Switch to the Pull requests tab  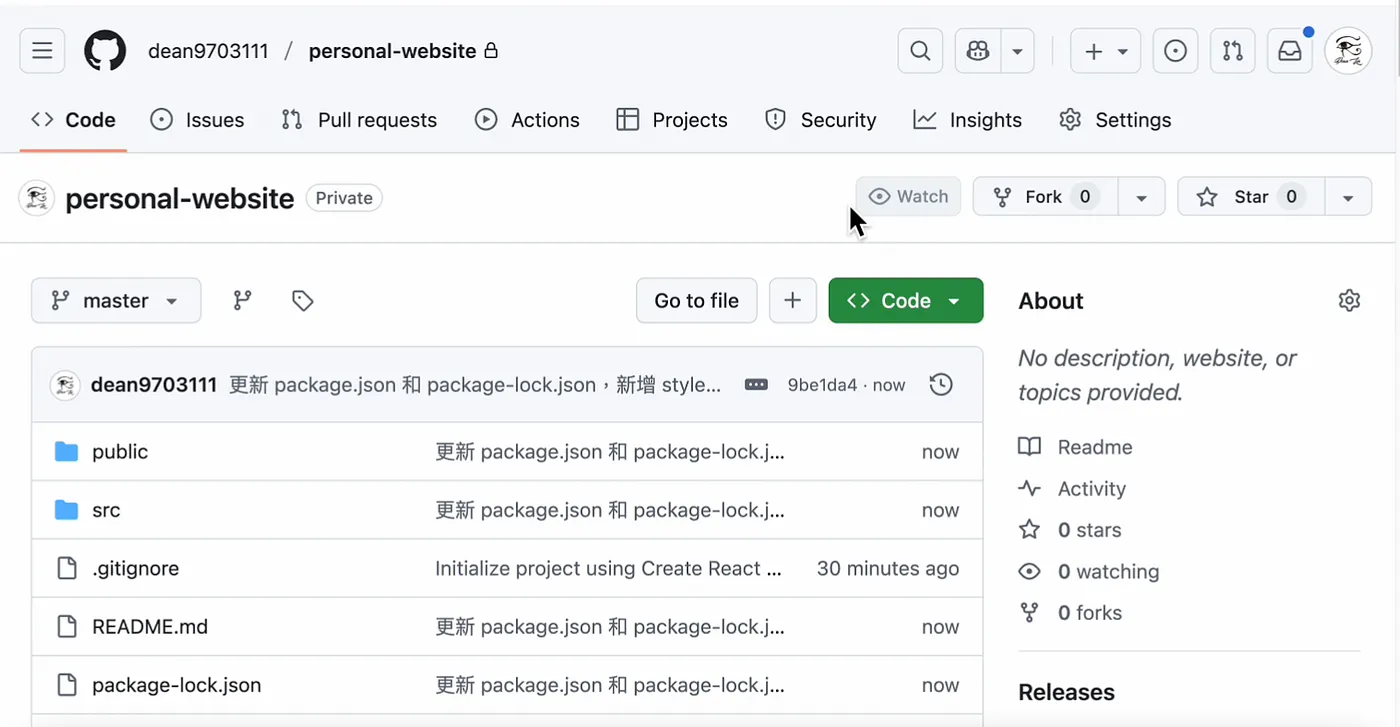click(359, 120)
